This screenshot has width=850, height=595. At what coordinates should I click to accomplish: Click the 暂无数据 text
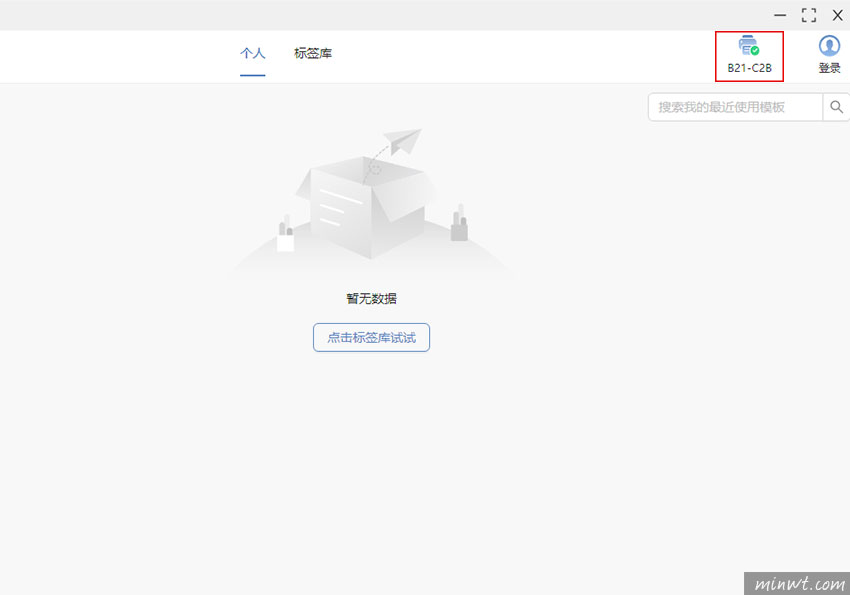tap(371, 299)
